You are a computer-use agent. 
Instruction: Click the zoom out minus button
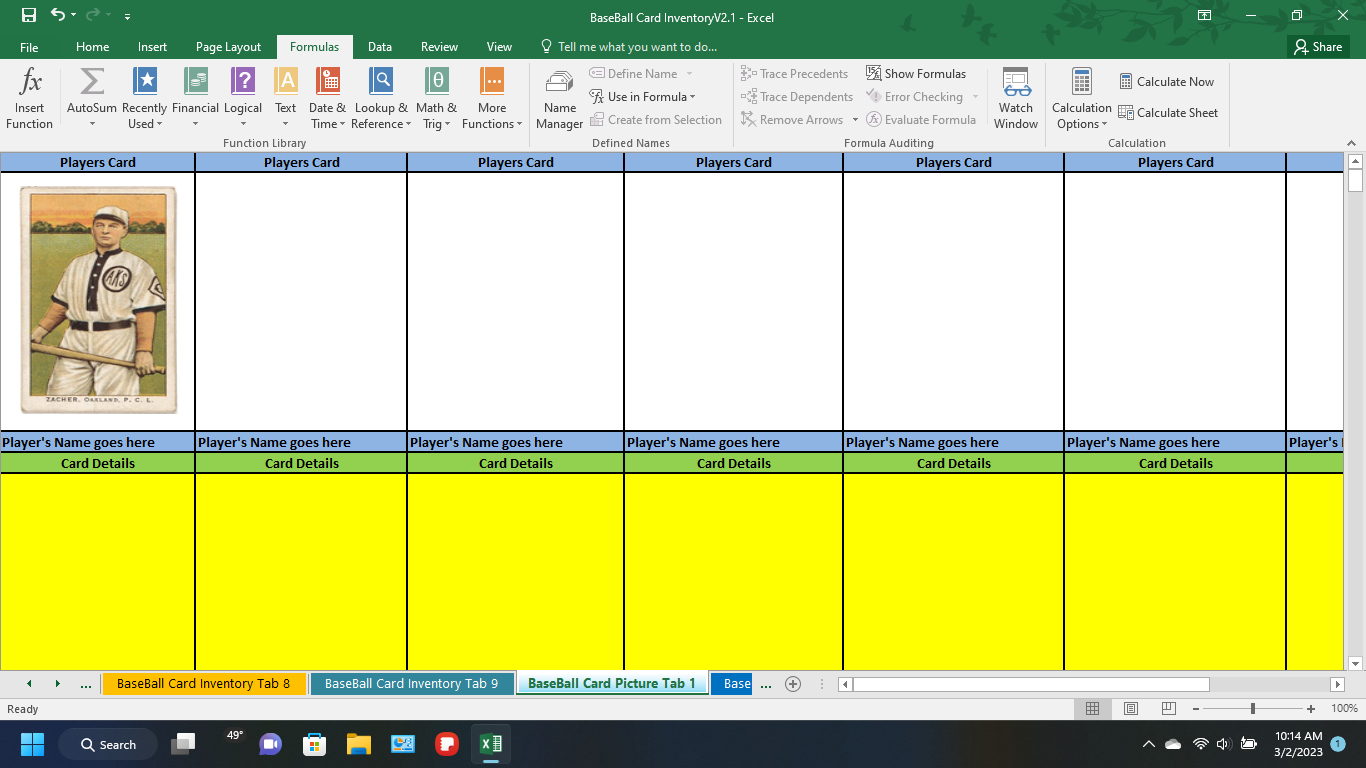click(1195, 709)
